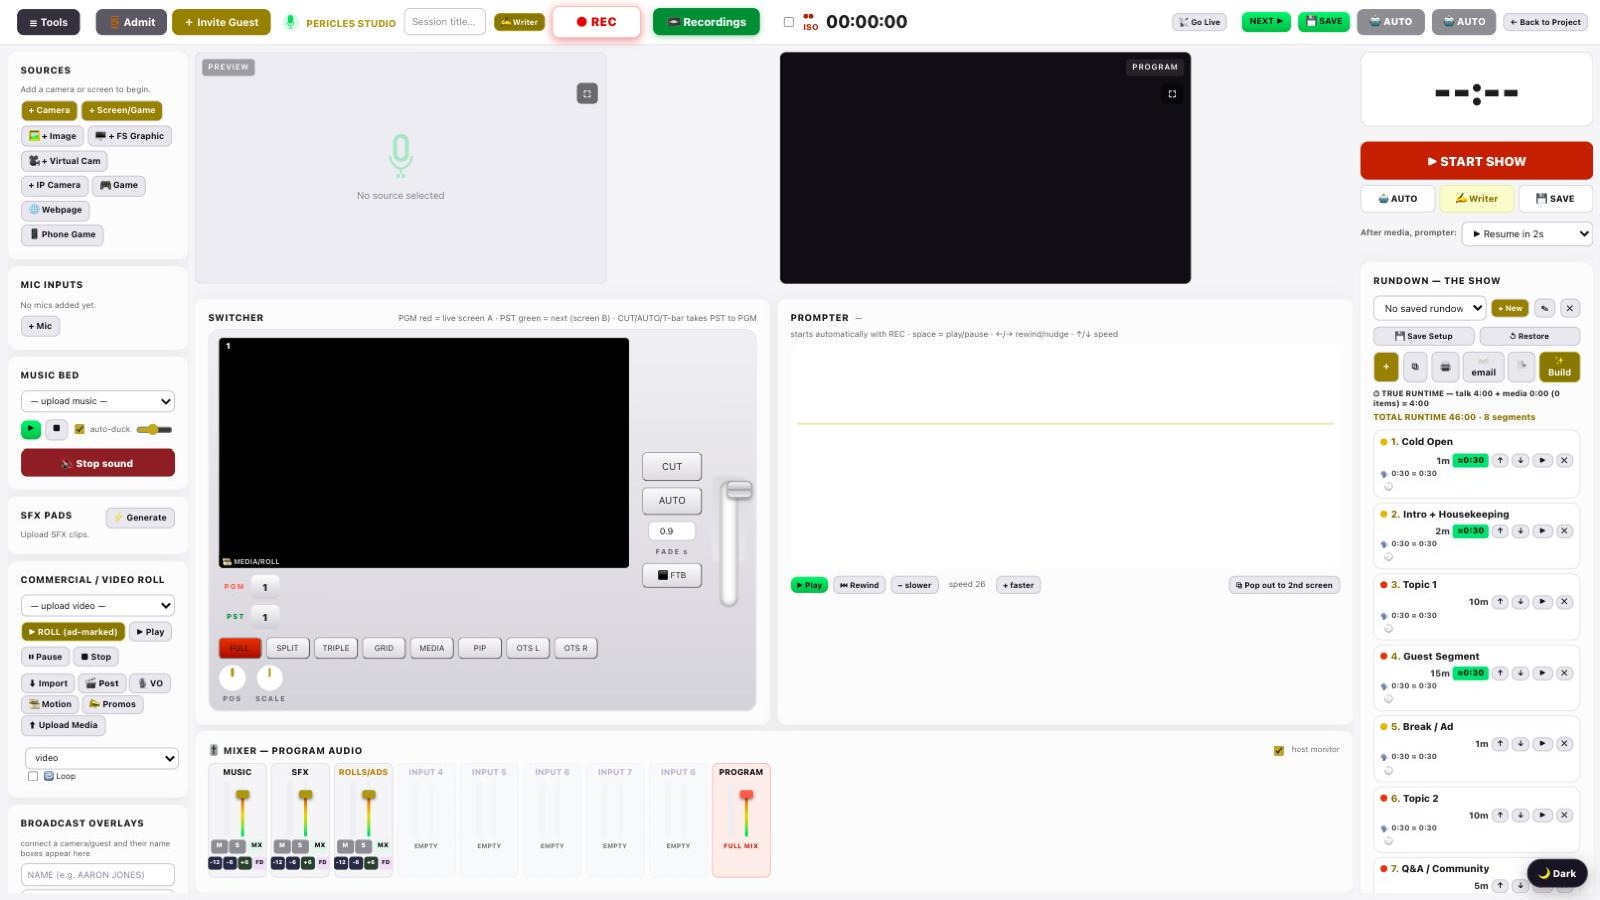Open the No saved rundown dropdown

click(1429, 308)
